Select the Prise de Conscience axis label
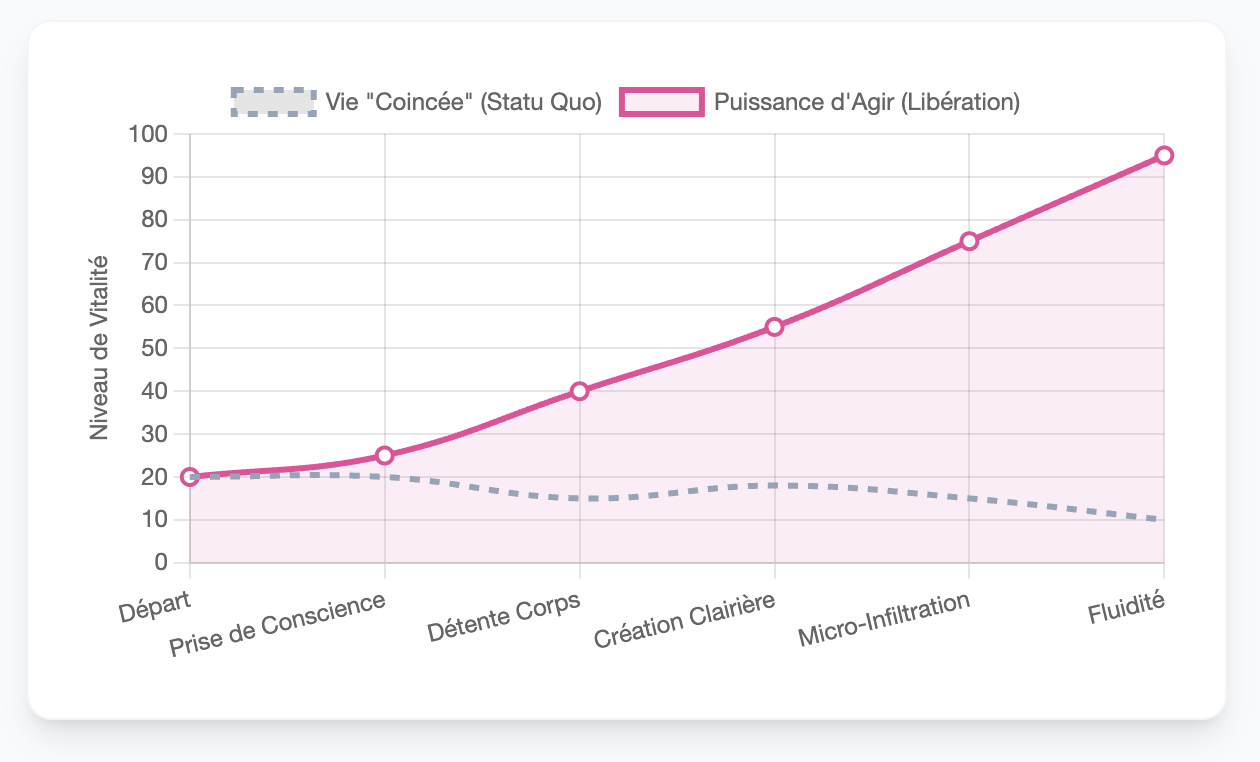 pyautogui.click(x=277, y=626)
